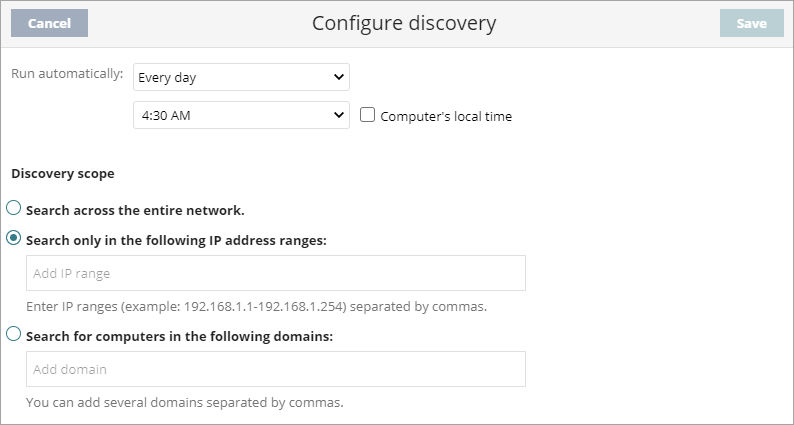Click the 'Computer's local time' label text

446,116
